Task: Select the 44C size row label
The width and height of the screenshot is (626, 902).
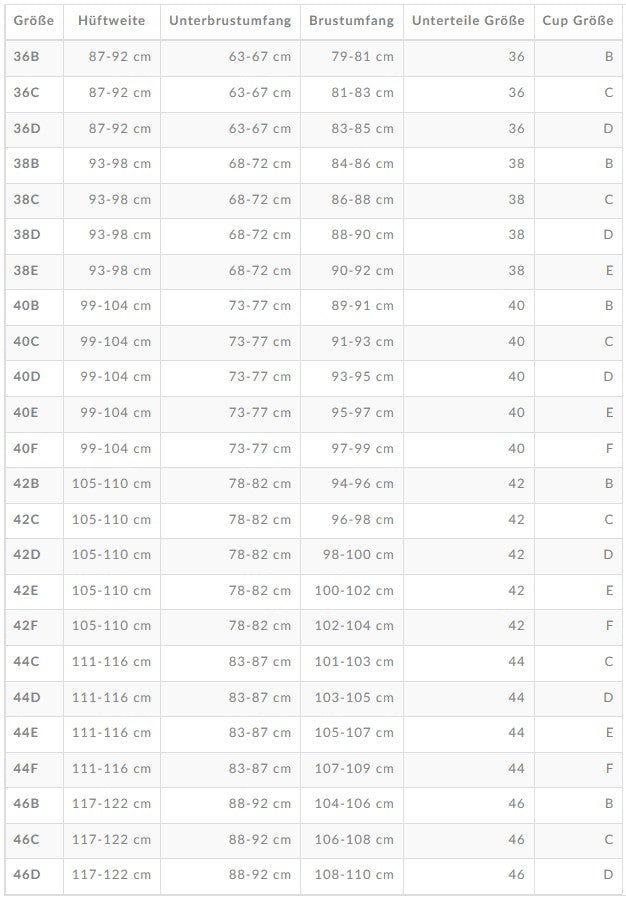Action: click(x=27, y=661)
